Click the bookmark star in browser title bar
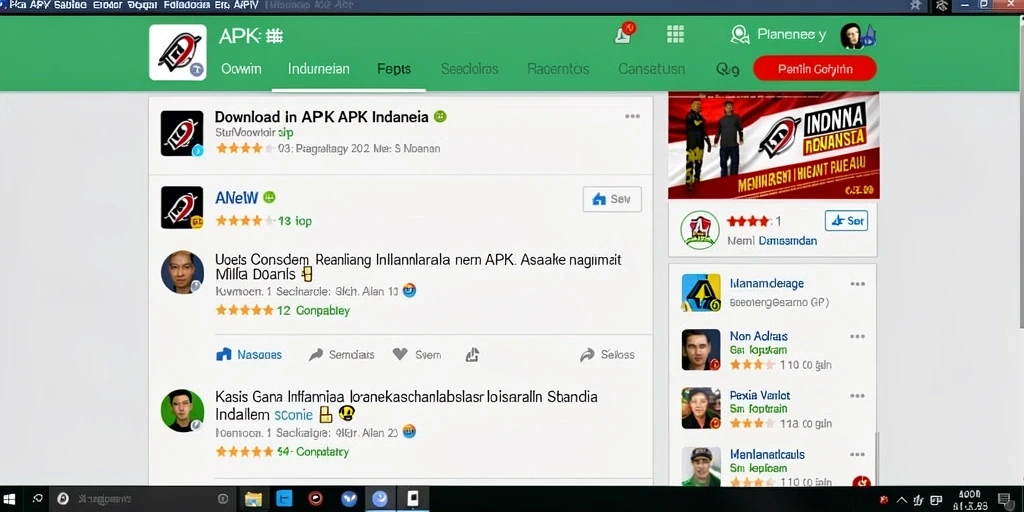This screenshot has width=1024, height=512. [916, 5]
